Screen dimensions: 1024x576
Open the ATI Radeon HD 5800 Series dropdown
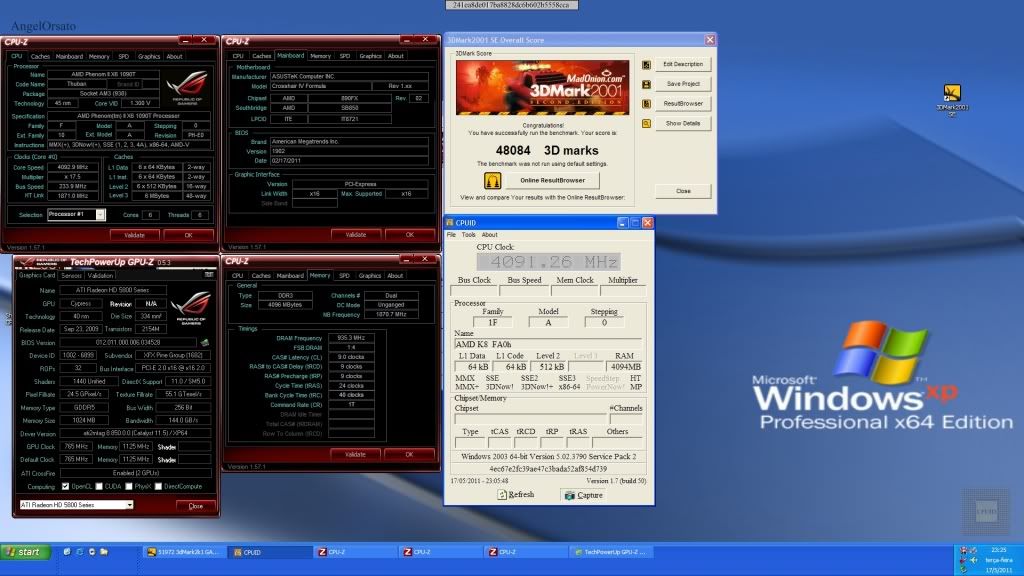(x=129, y=505)
